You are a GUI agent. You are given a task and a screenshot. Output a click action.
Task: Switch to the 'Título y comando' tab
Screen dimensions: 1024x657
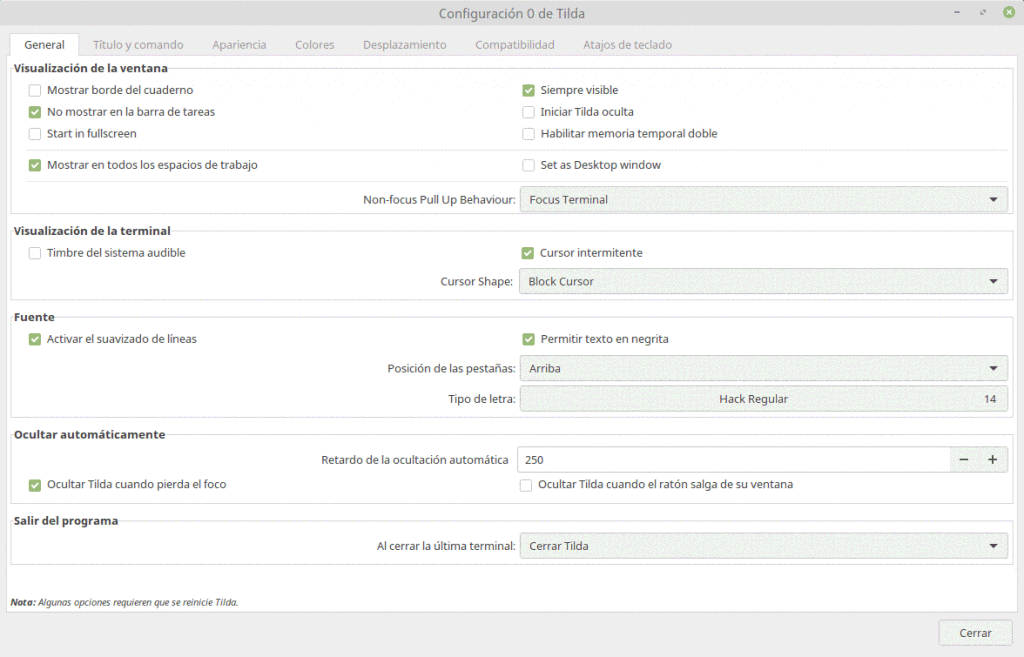click(138, 44)
